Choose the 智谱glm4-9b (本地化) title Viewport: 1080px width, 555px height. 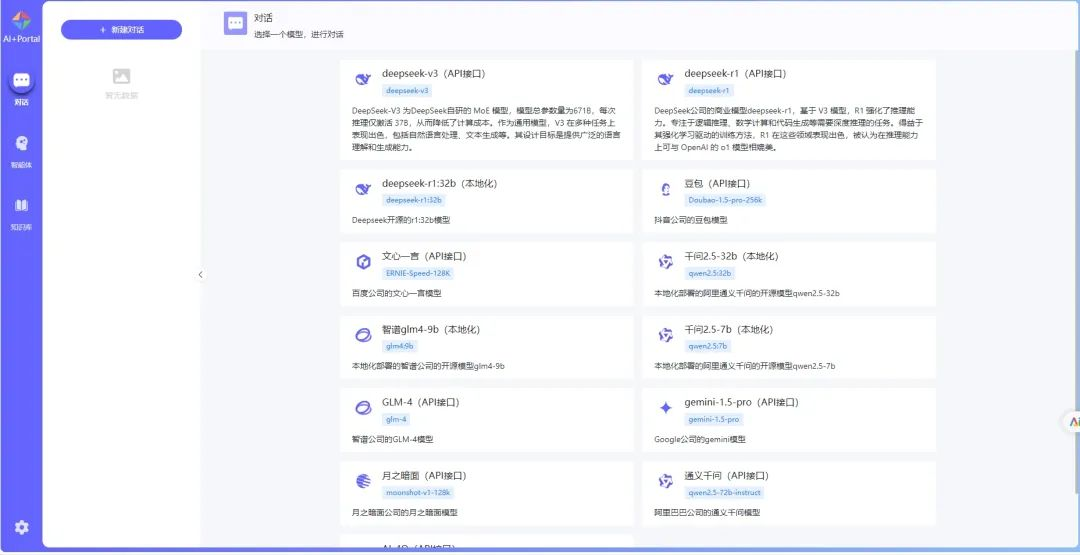tap(431, 329)
